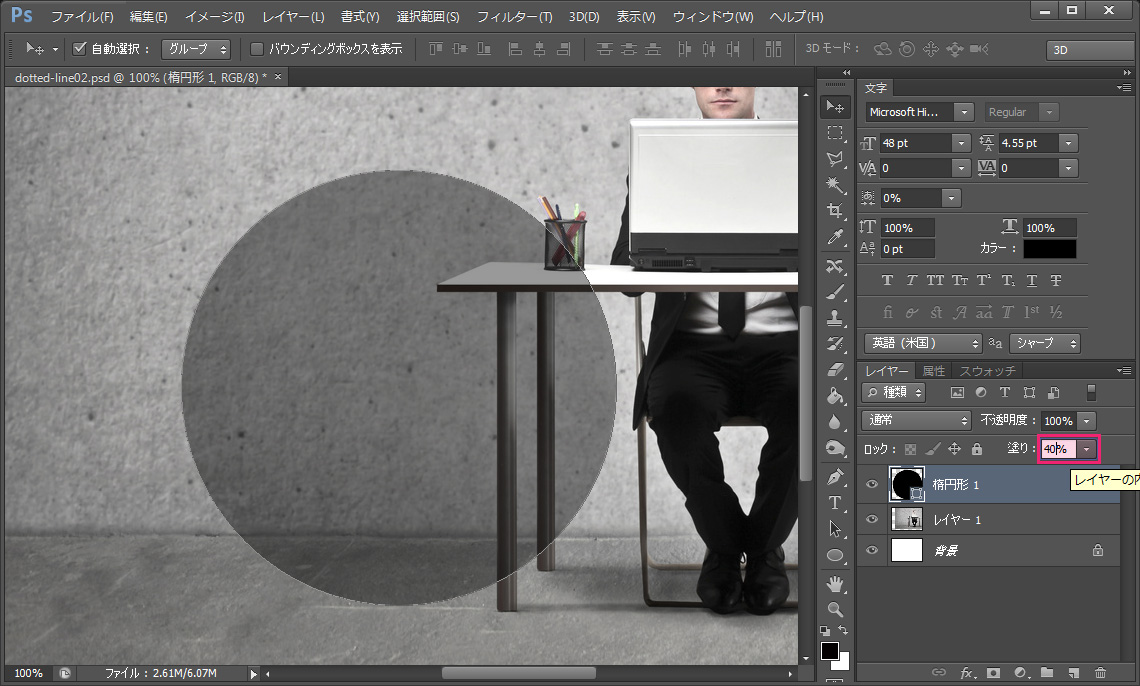Click the delete layer trash icon
This screenshot has height=686, width=1140.
click(1100, 673)
